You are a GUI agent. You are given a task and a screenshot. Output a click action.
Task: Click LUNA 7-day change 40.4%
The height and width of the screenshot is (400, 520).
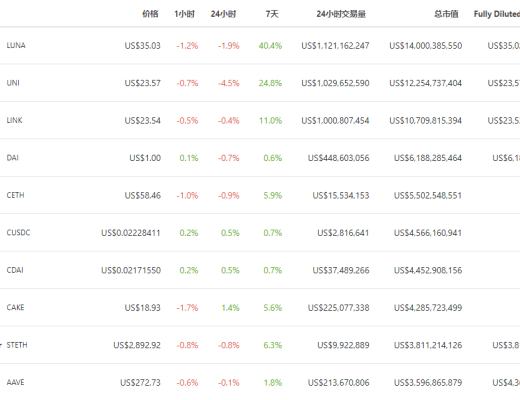(x=270, y=46)
